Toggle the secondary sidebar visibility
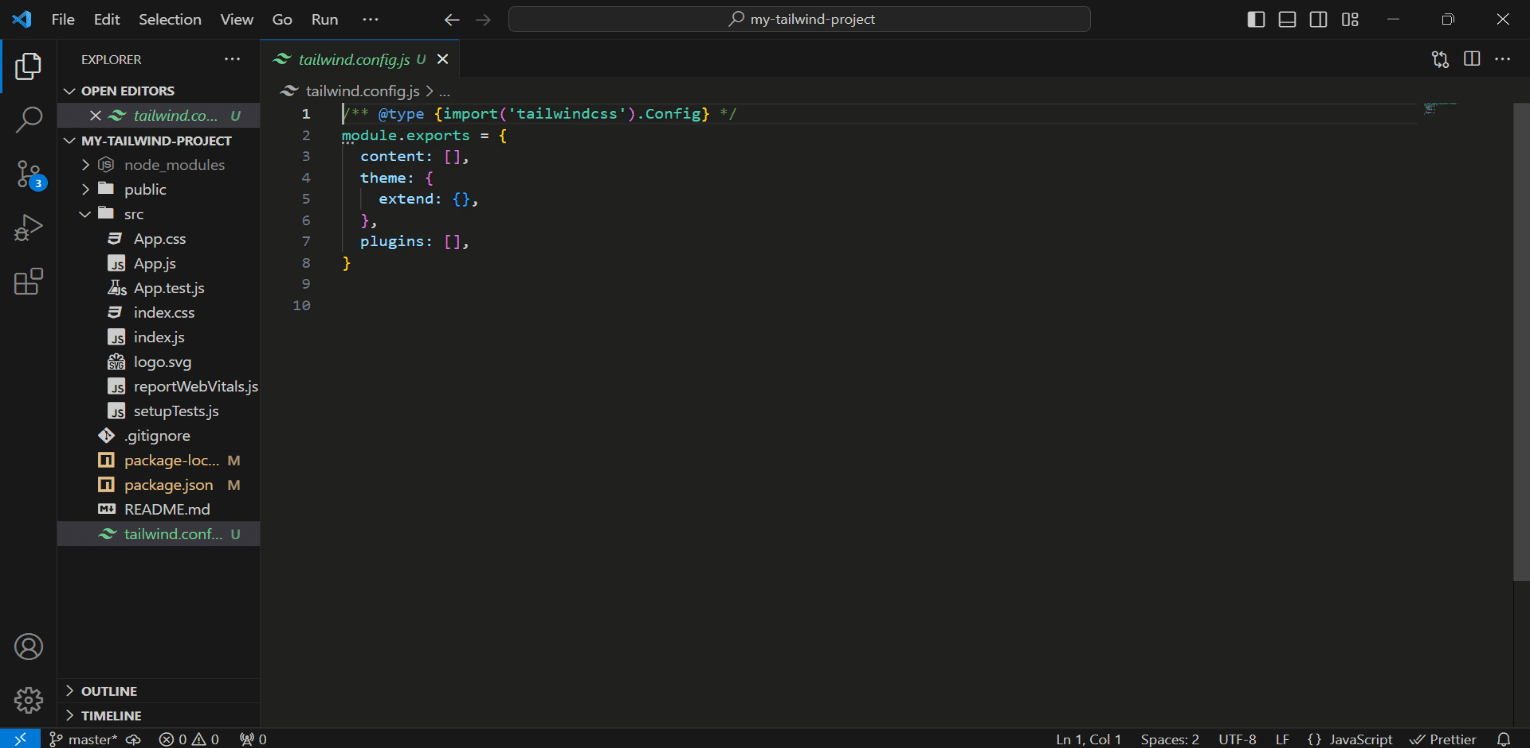Screen dimensions: 1530x748 [1318, 18]
